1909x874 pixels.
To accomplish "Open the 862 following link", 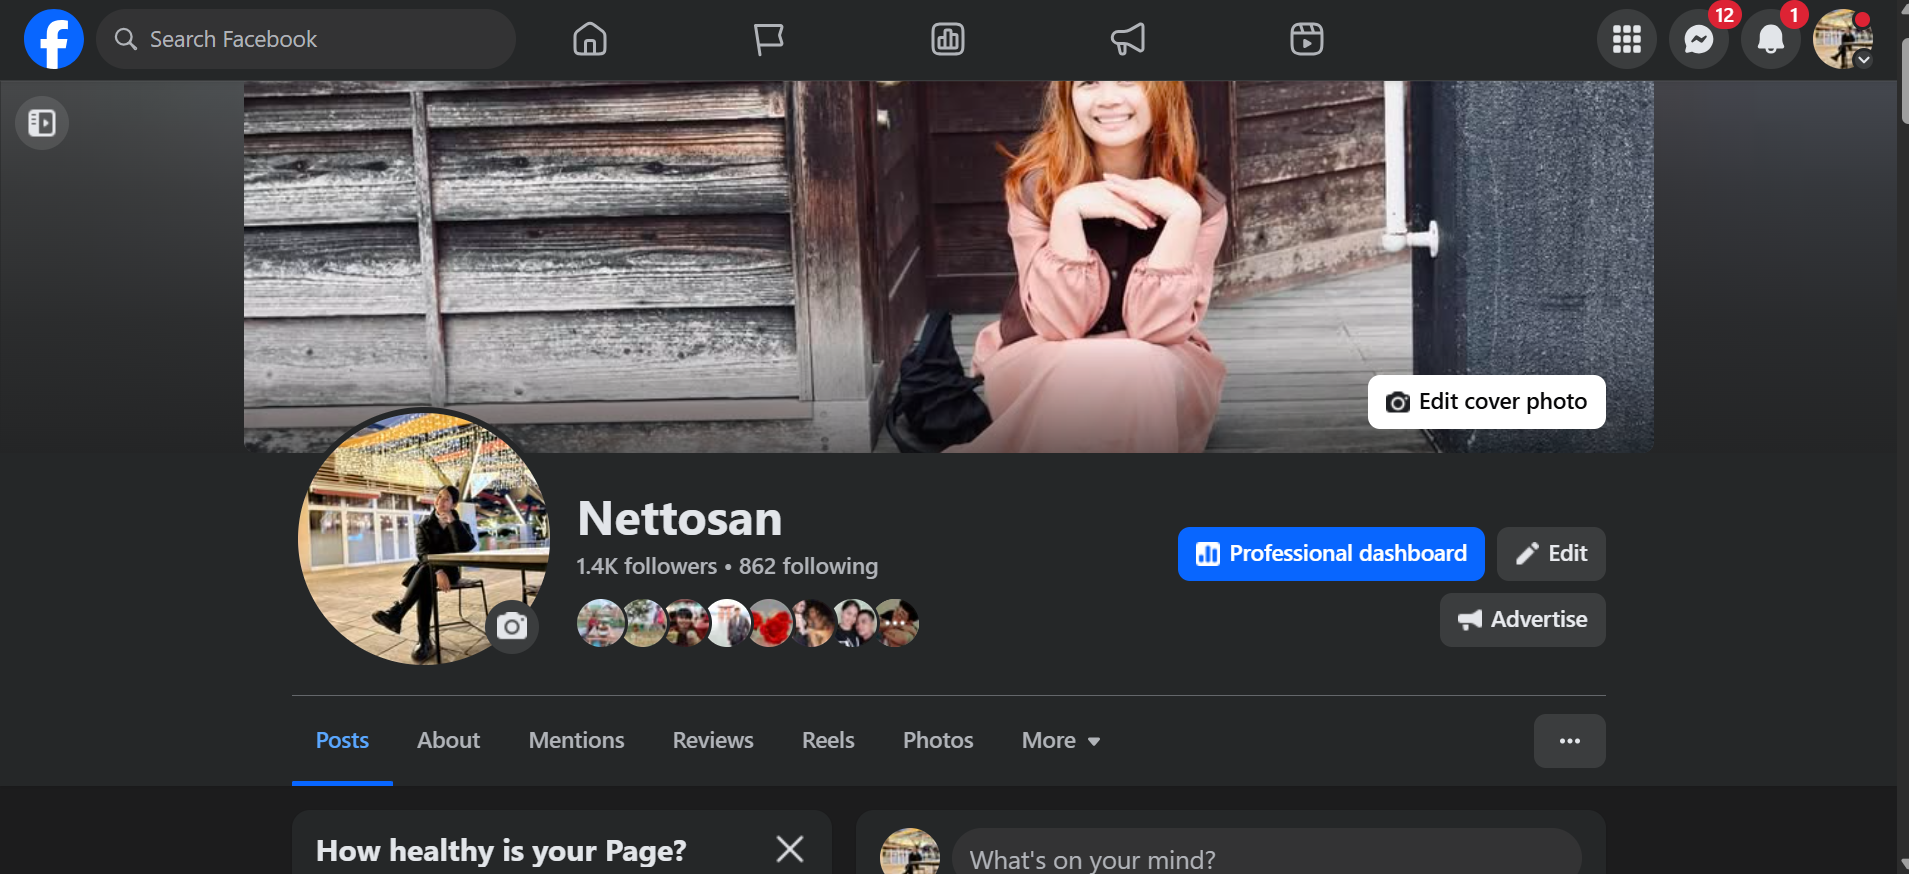I will tap(808, 566).
